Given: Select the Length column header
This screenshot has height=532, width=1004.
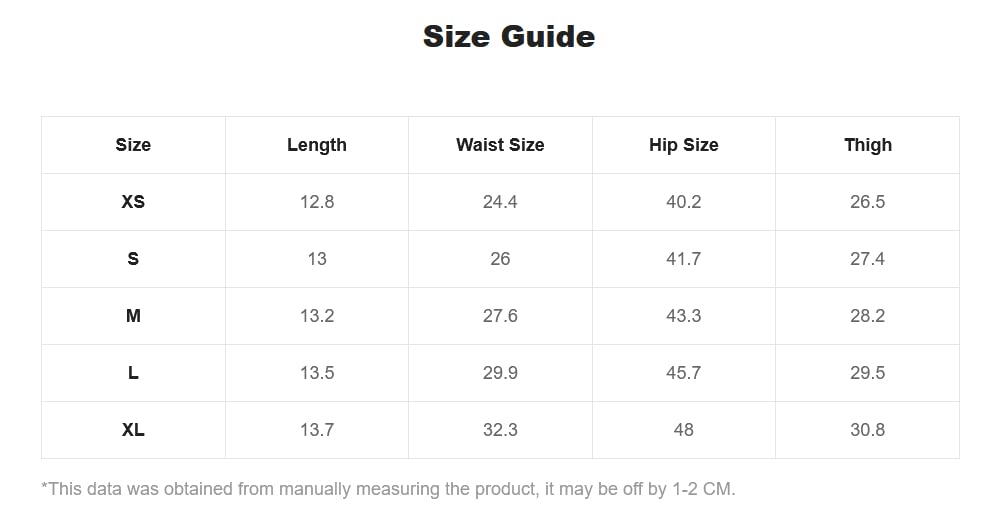Looking at the screenshot, I should [x=317, y=145].
